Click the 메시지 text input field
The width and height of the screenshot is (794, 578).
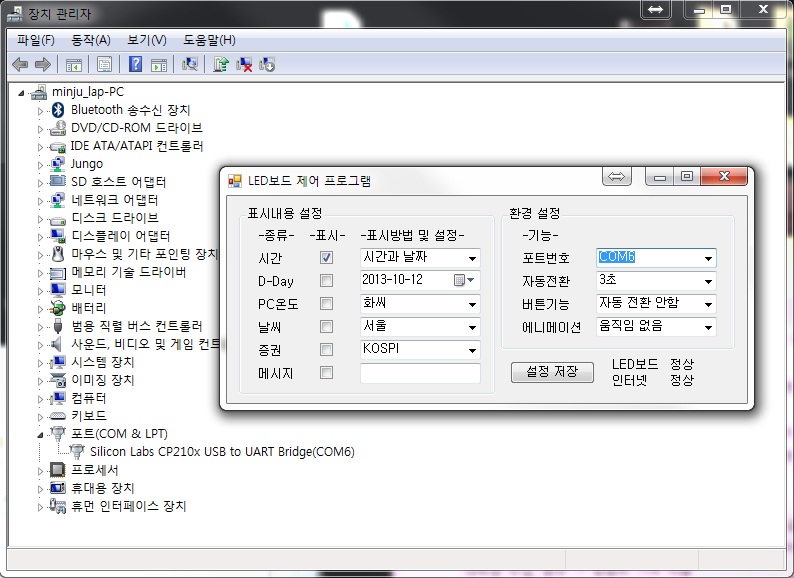(420, 373)
